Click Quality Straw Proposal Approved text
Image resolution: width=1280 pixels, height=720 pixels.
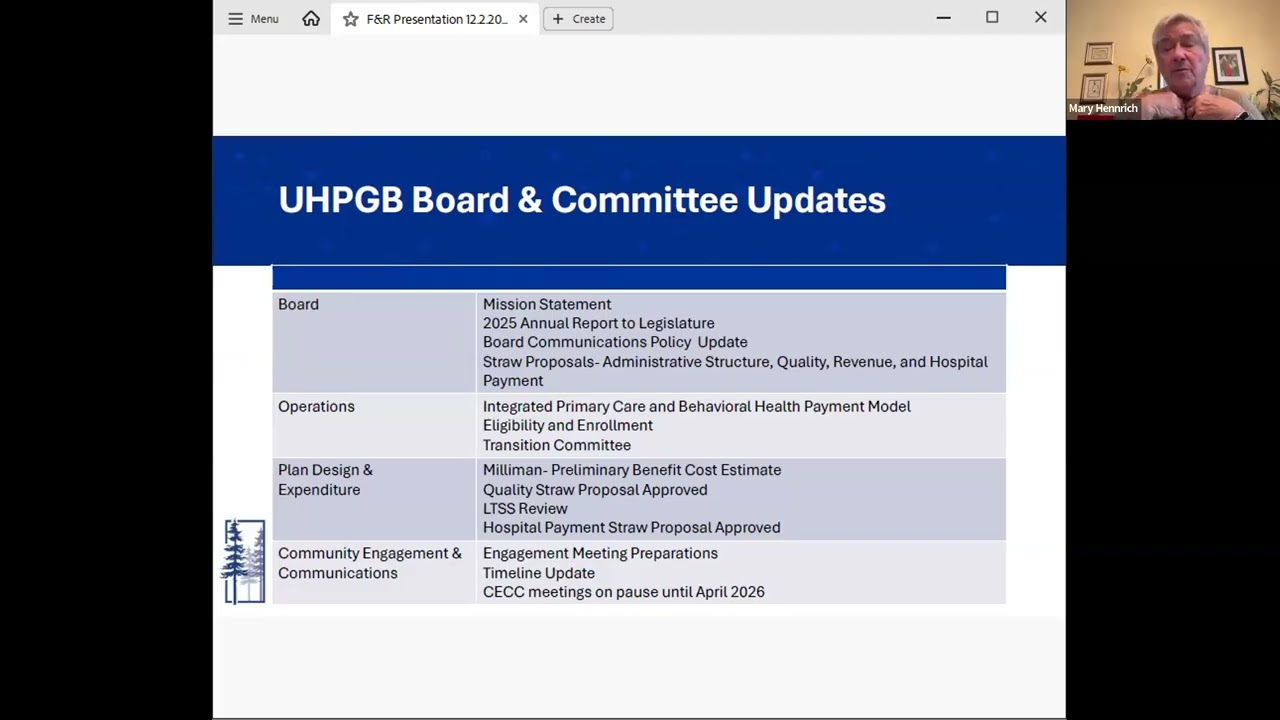click(x=595, y=489)
